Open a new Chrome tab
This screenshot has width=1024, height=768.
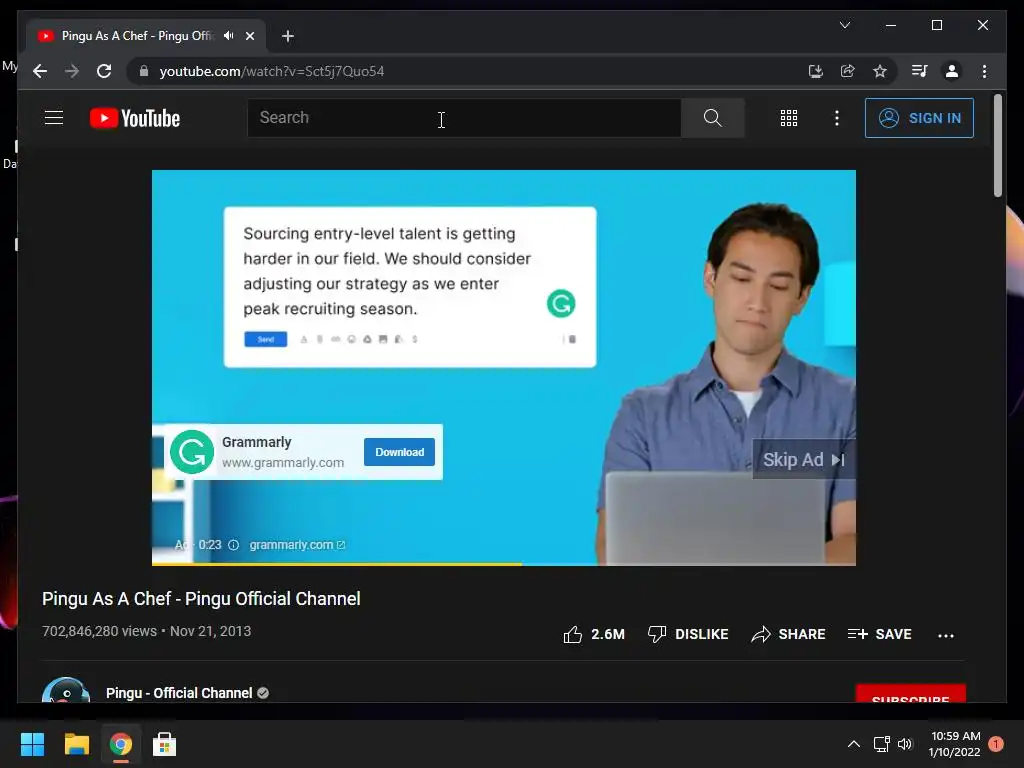[x=288, y=36]
